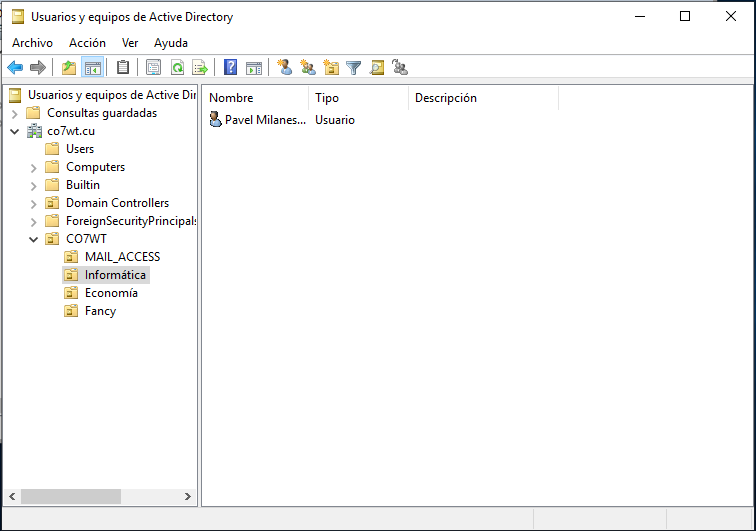The width and height of the screenshot is (756, 531).
Task: Select MAIL_ACCESS organizational unit
Action: (x=122, y=257)
